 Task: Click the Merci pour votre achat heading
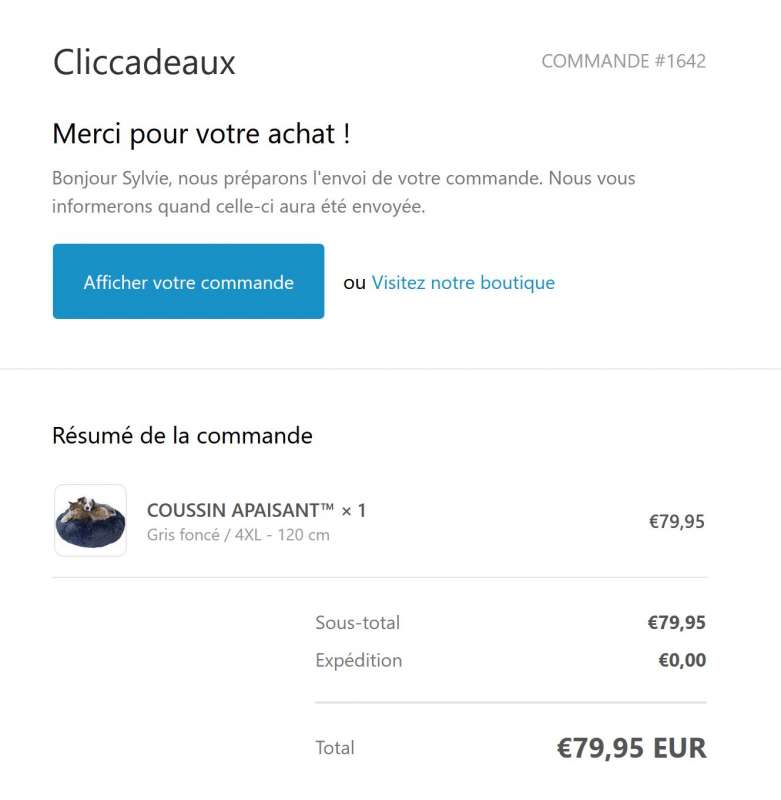(x=201, y=134)
